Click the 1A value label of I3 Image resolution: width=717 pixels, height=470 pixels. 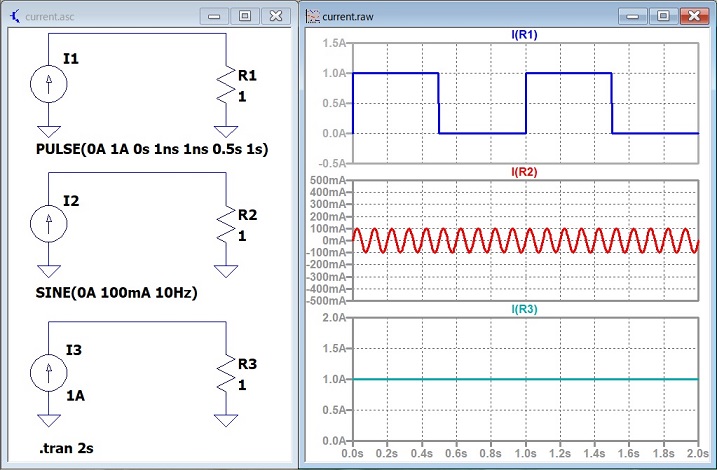click(x=75, y=395)
